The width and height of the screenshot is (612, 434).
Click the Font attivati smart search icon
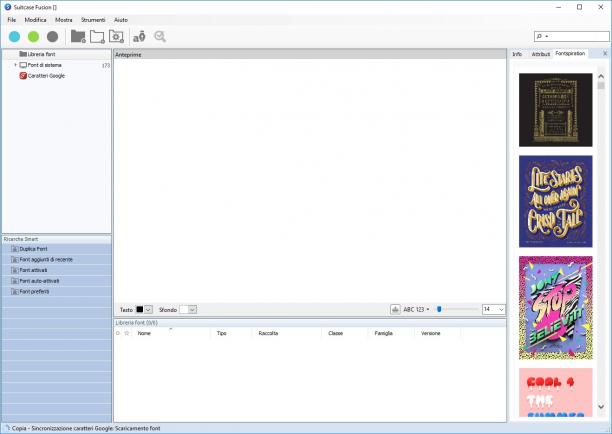click(x=15, y=270)
